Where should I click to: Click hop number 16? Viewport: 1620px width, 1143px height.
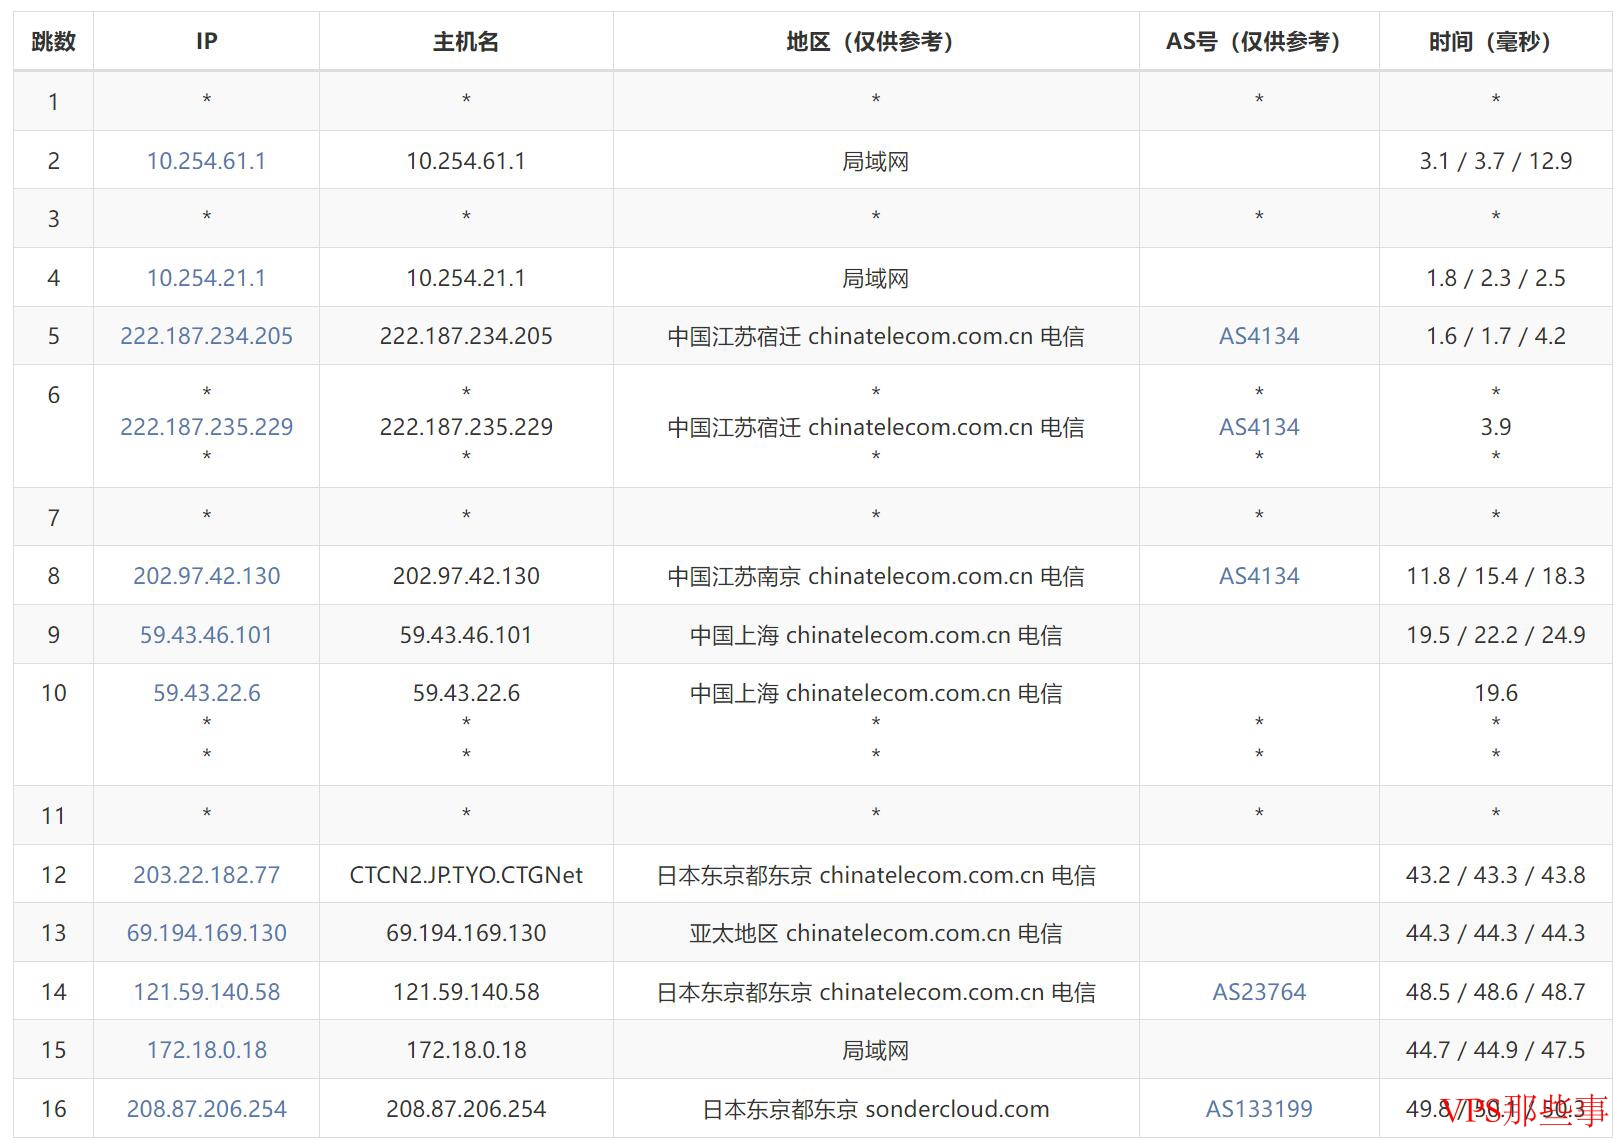click(54, 1109)
